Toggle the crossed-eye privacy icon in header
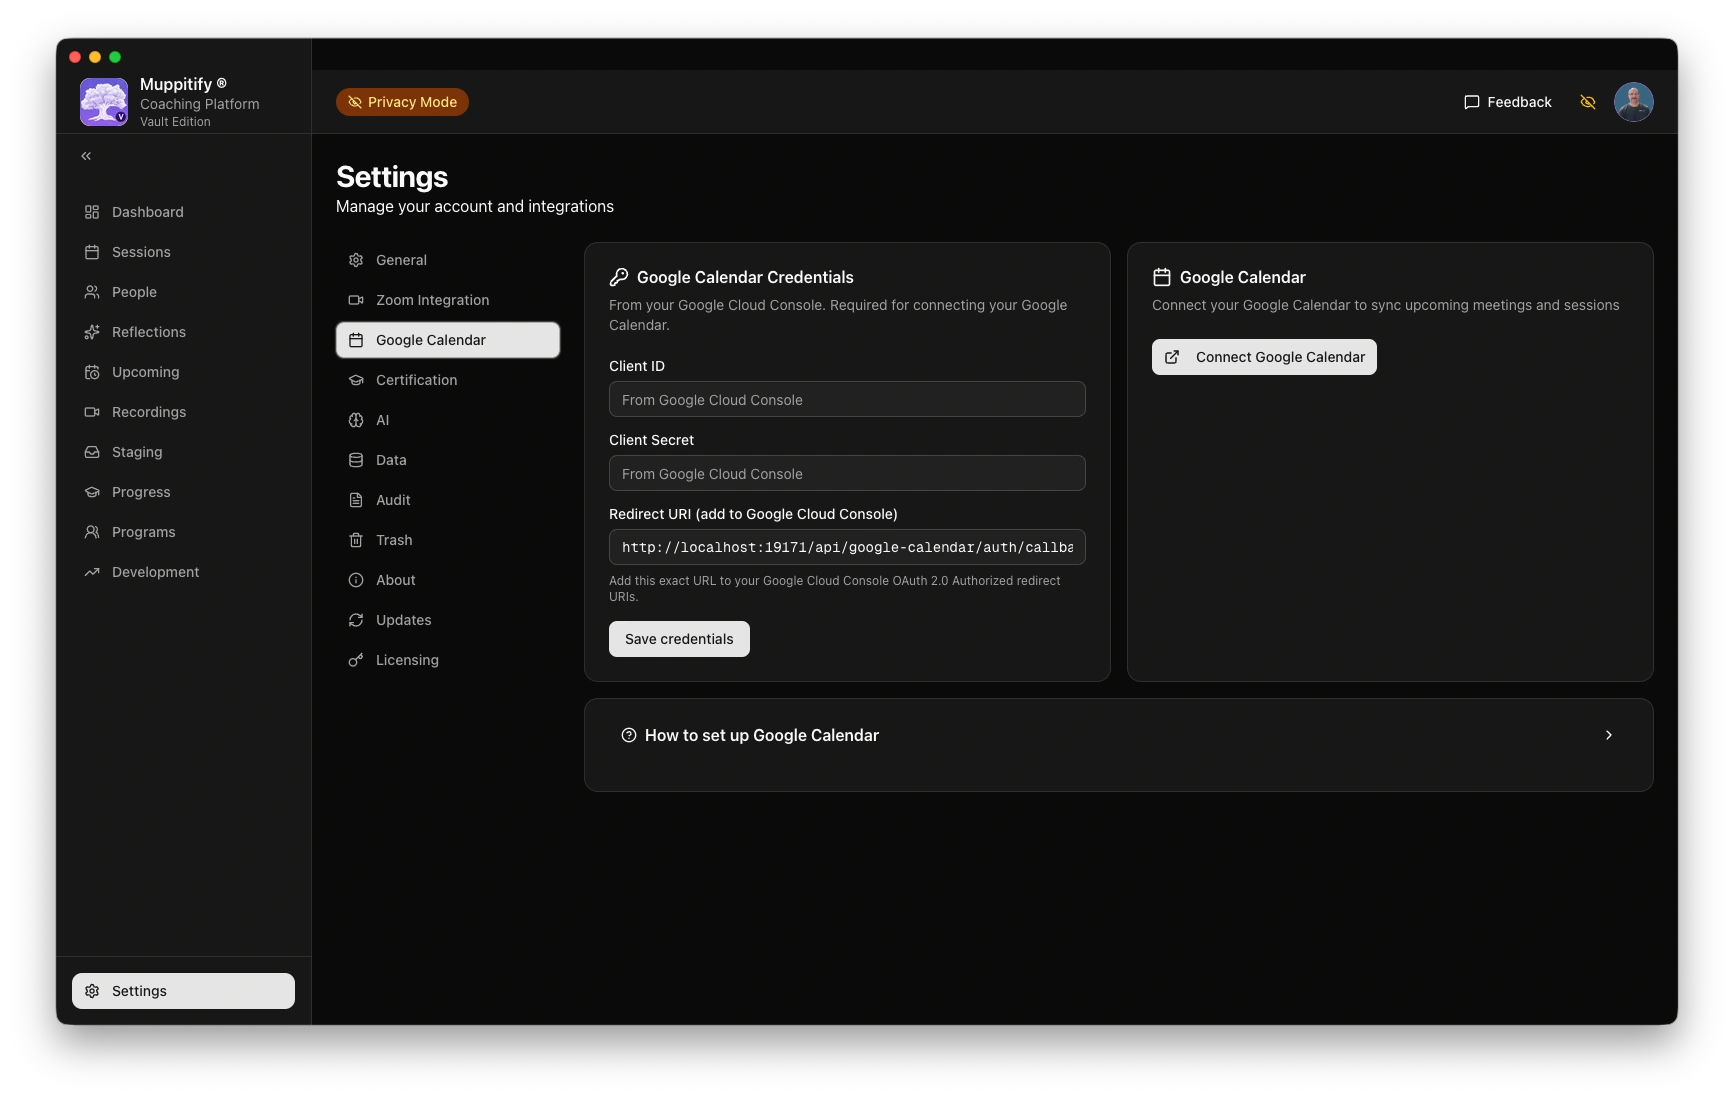This screenshot has height=1099, width=1734. (x=1587, y=102)
